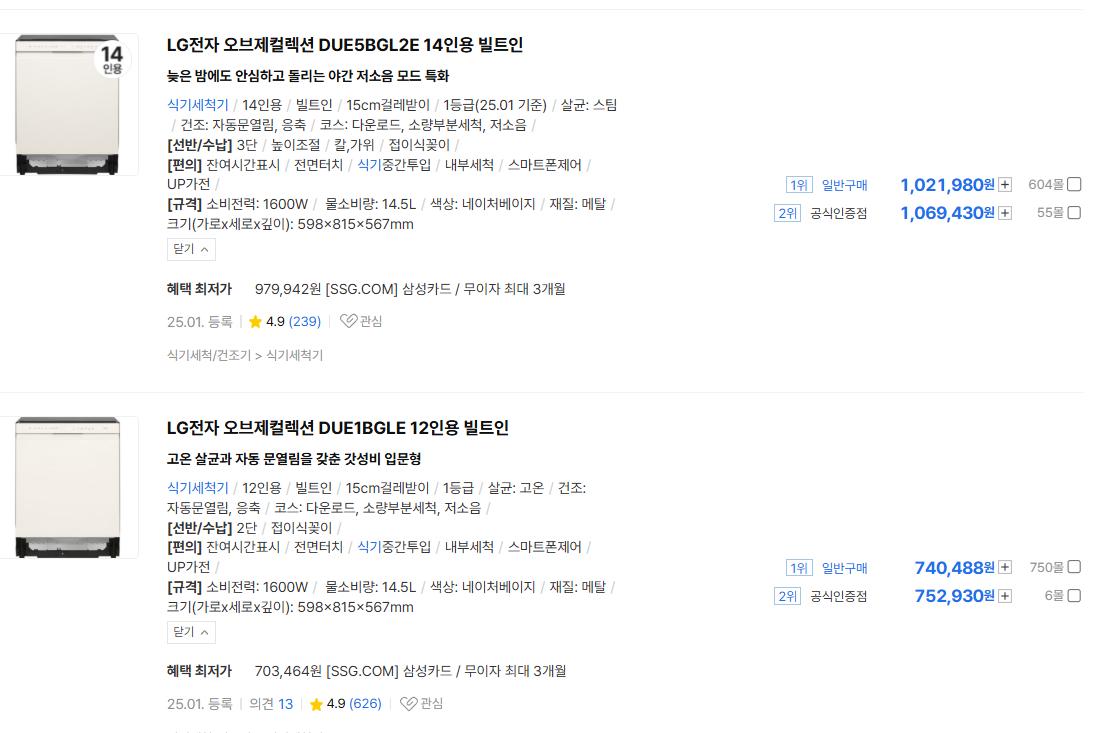Click plus icon beside 1,021,980원 price
The width and height of the screenshot is (1107, 733).
(x=1005, y=185)
